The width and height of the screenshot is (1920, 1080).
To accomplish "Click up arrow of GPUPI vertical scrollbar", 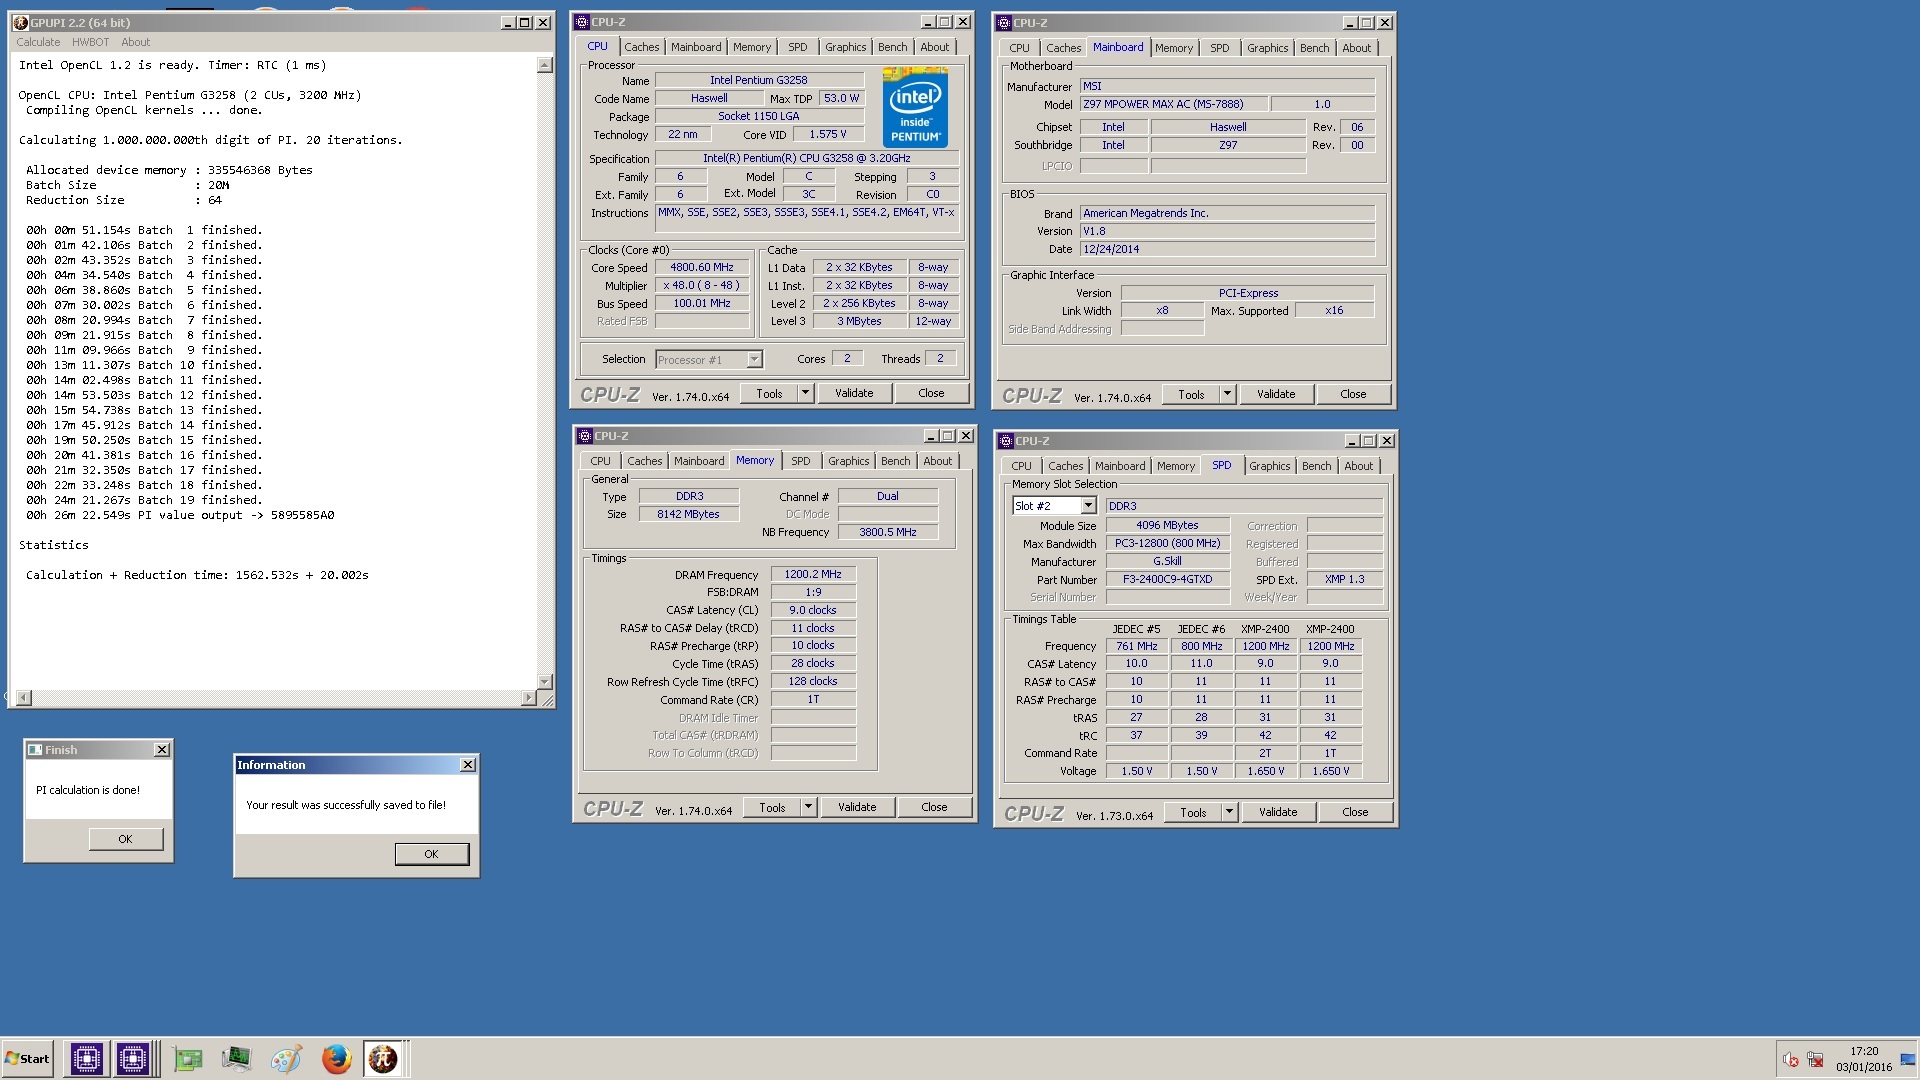I will [x=545, y=65].
